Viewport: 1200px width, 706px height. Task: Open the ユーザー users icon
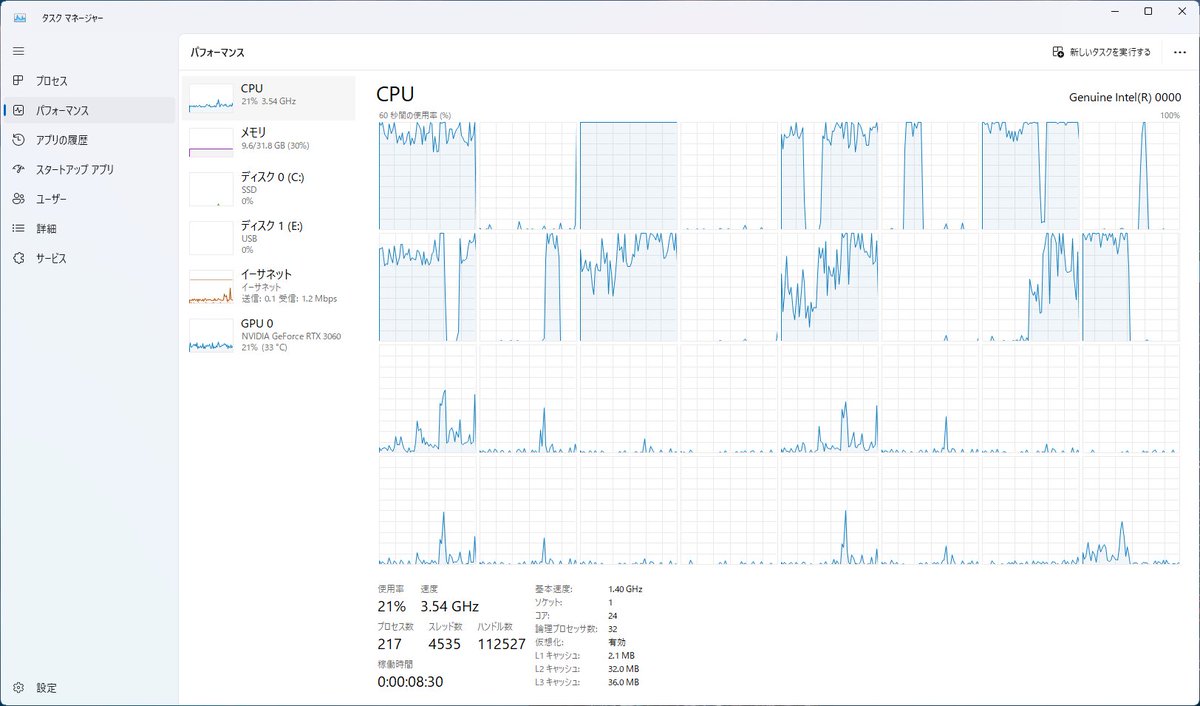19,199
